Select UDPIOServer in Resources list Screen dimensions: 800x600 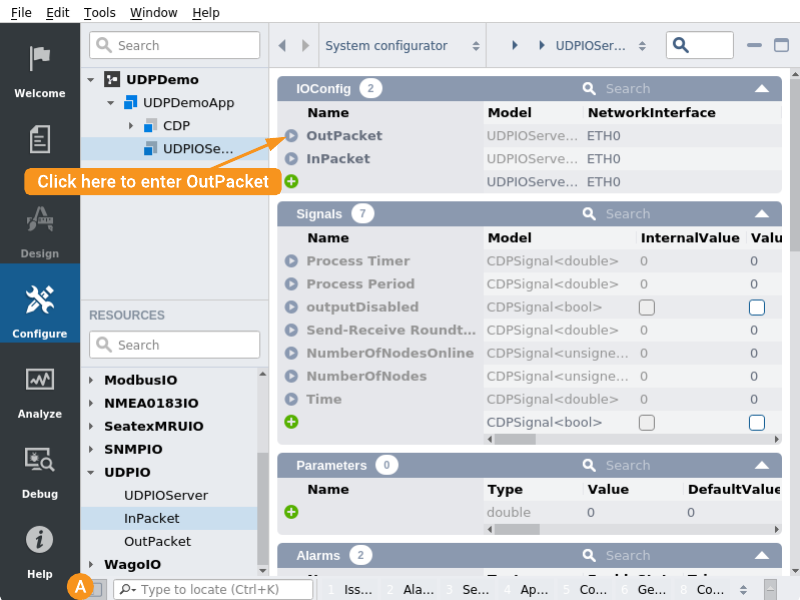coord(165,495)
